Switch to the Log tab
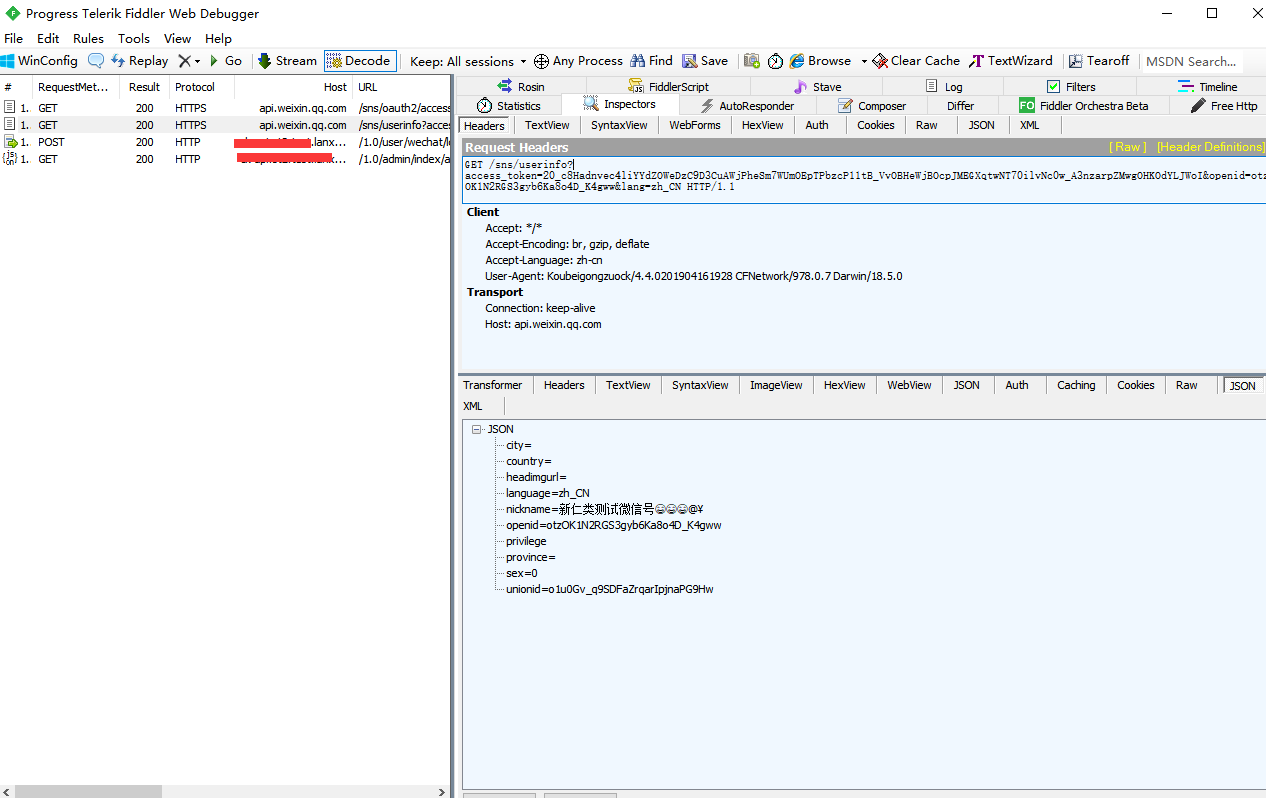 pyautogui.click(x=944, y=87)
